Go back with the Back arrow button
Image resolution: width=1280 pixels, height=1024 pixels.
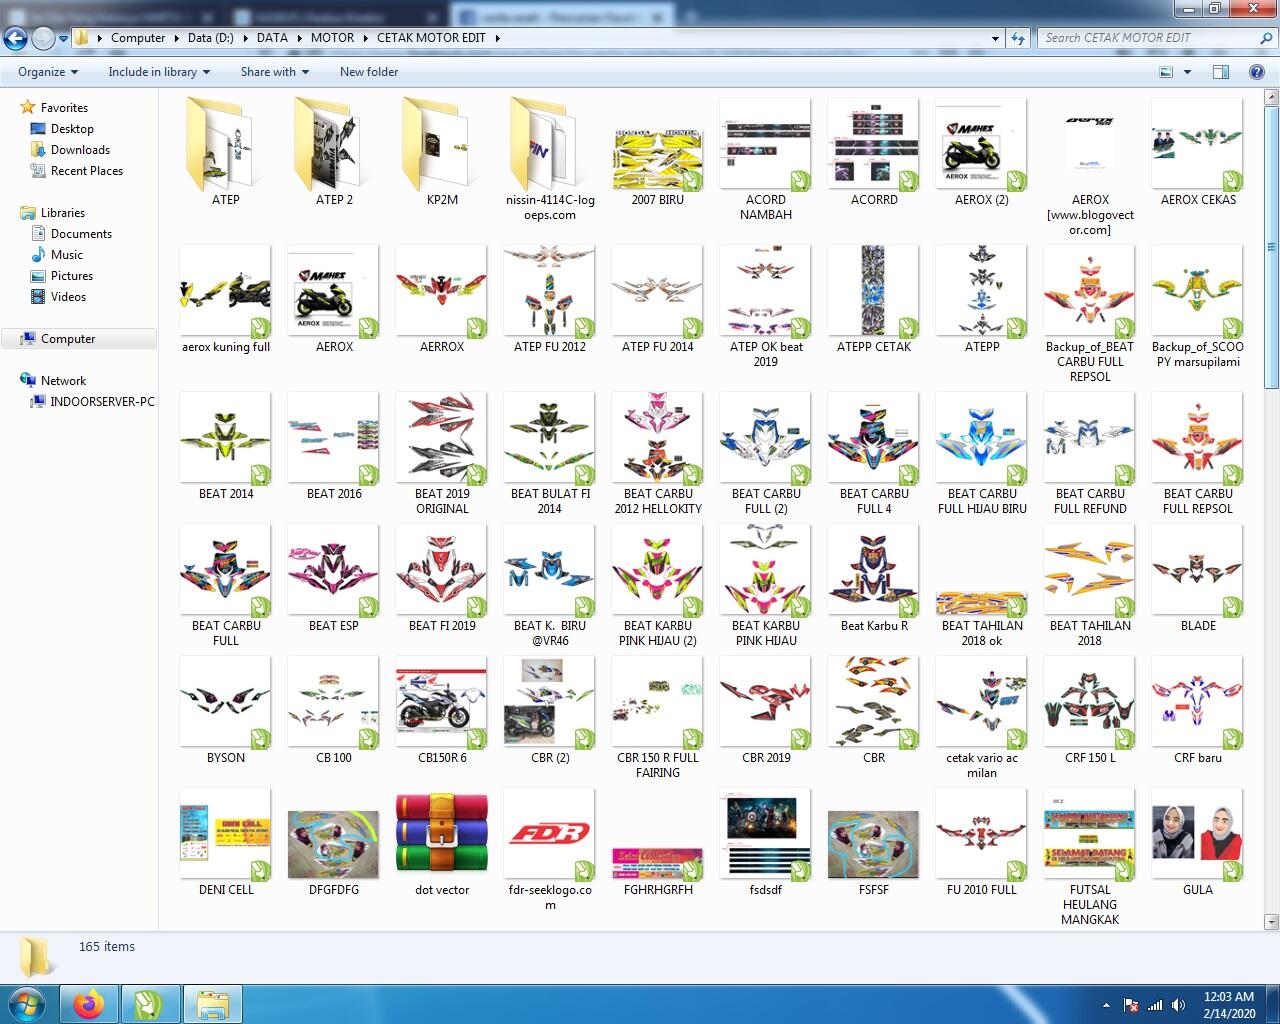[x=15, y=38]
